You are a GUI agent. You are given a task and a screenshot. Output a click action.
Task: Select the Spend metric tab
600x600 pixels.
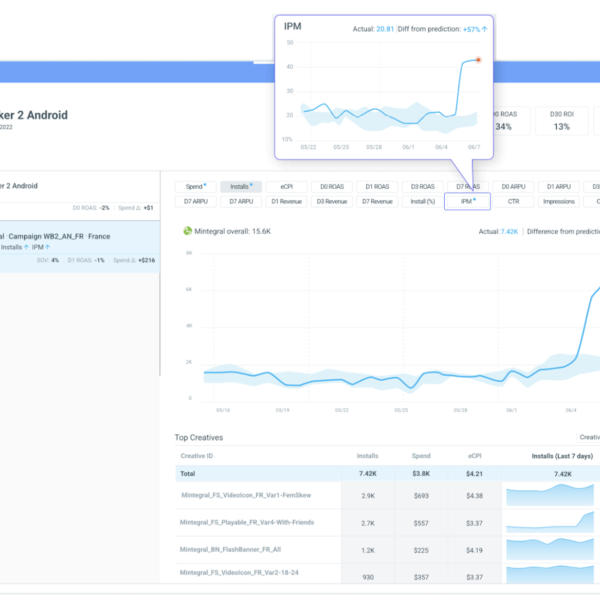[196, 187]
